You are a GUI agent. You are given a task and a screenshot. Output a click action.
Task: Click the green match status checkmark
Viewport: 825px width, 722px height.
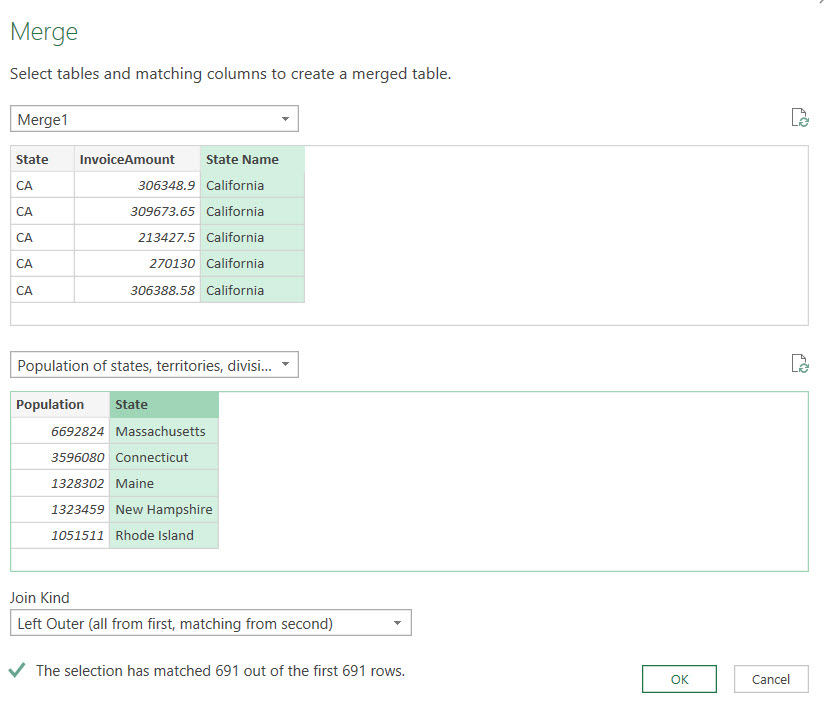[17, 671]
